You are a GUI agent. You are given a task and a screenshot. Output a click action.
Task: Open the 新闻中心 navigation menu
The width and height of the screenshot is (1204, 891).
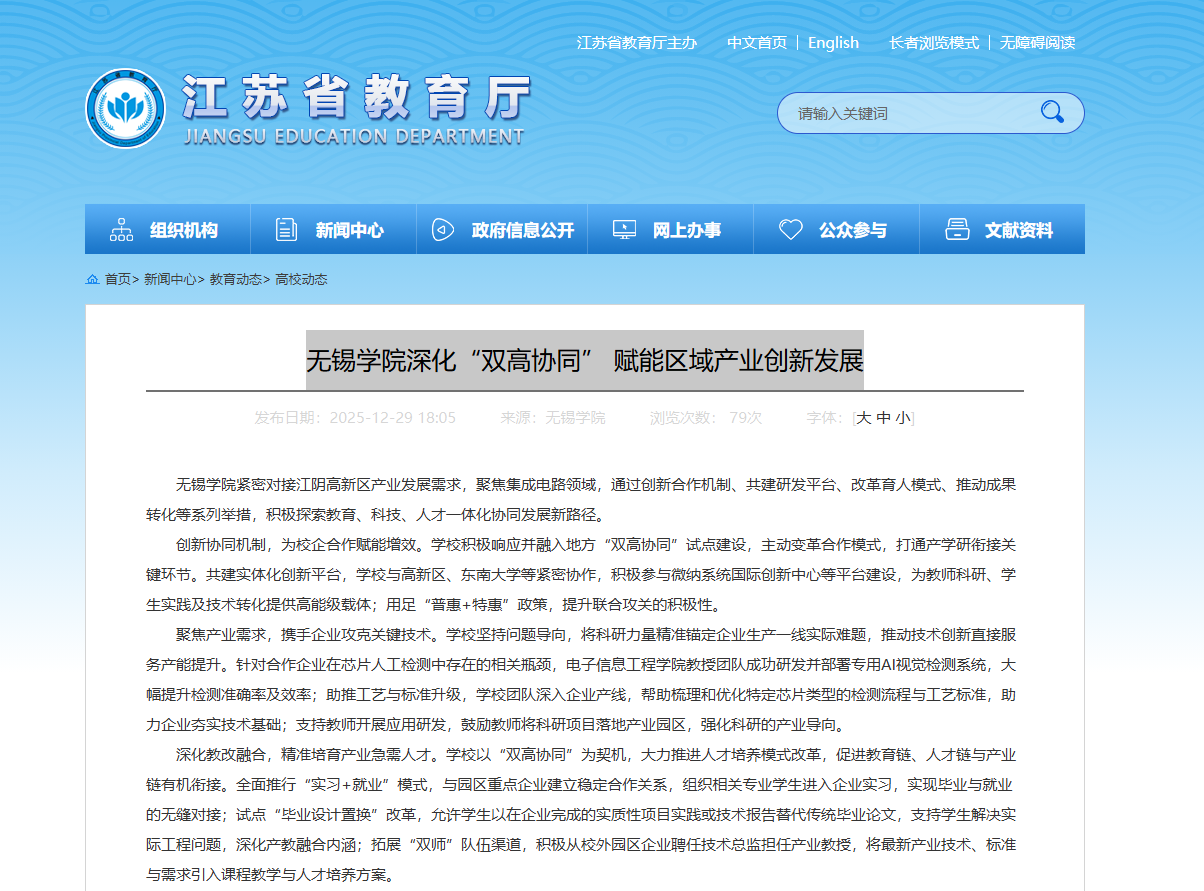click(x=349, y=230)
